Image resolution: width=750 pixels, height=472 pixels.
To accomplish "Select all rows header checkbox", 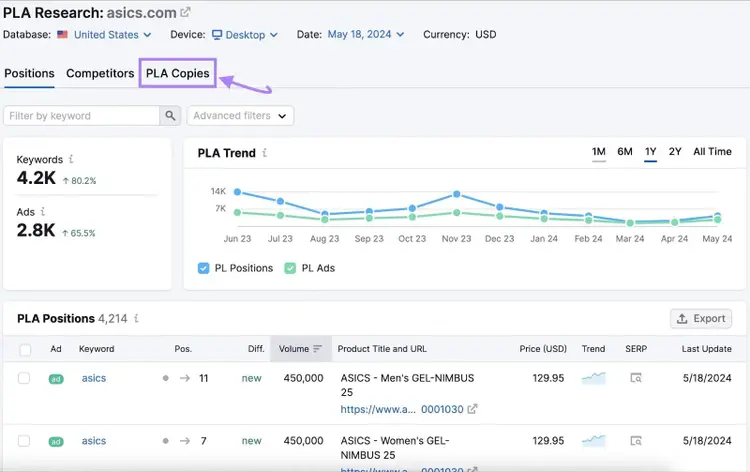I will coord(25,350).
